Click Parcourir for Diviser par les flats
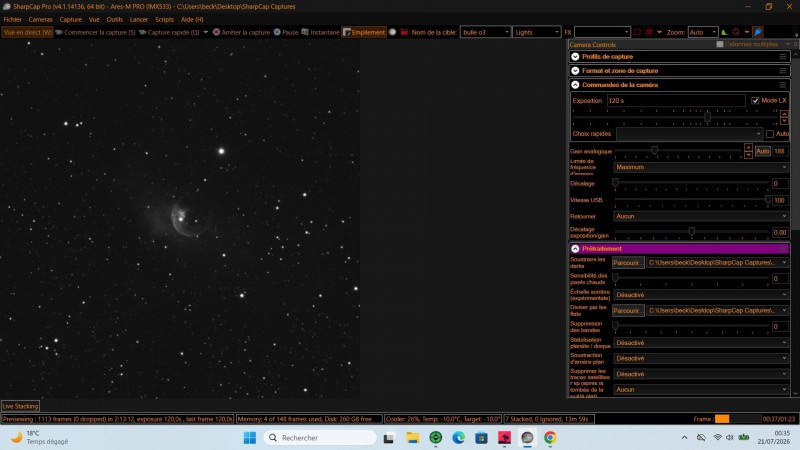Screen dimensions: 800x450 point(628,310)
